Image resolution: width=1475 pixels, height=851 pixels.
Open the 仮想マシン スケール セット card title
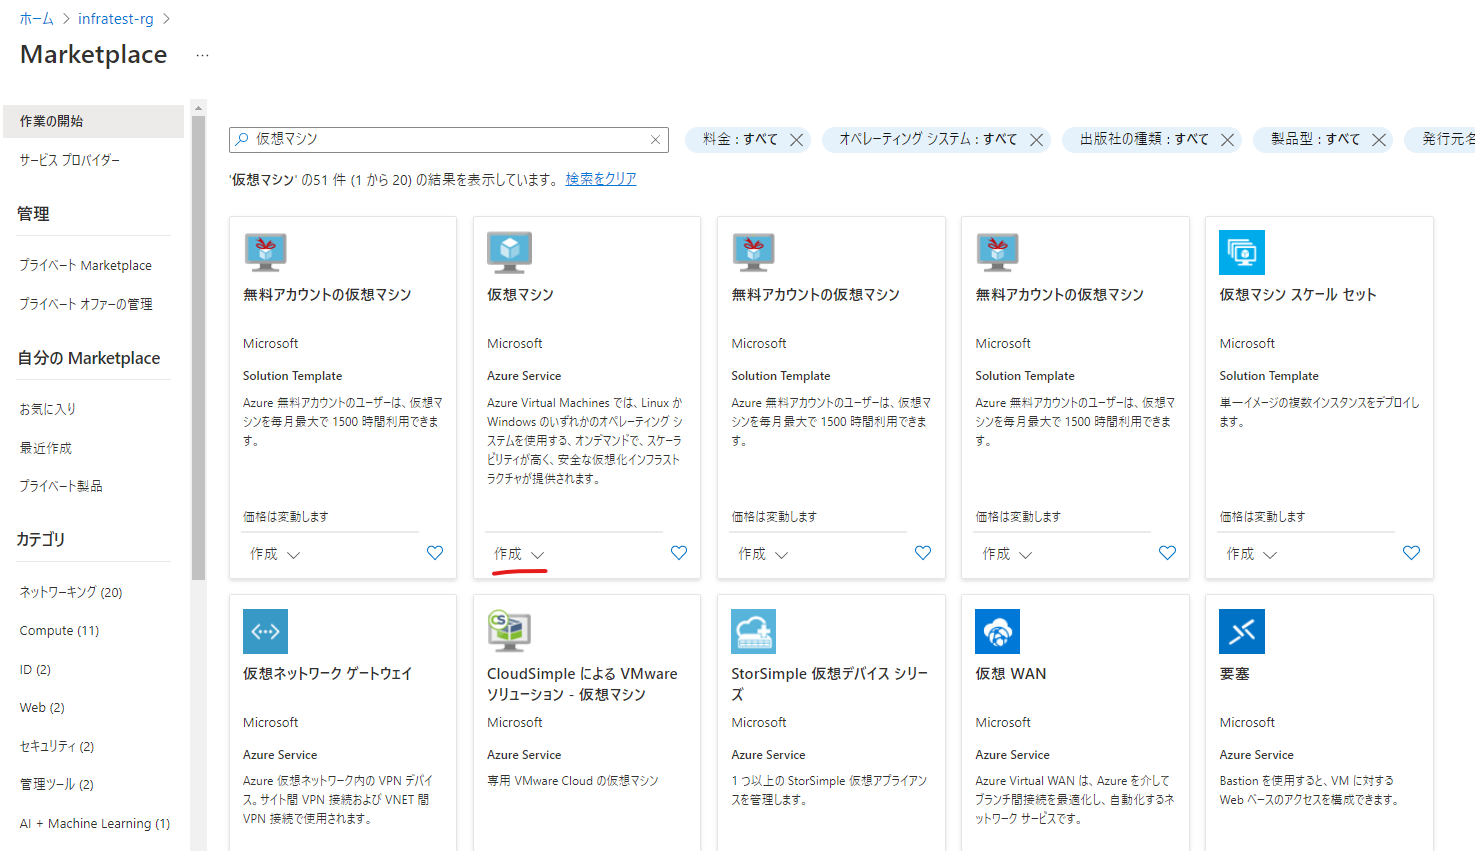[x=1298, y=295]
